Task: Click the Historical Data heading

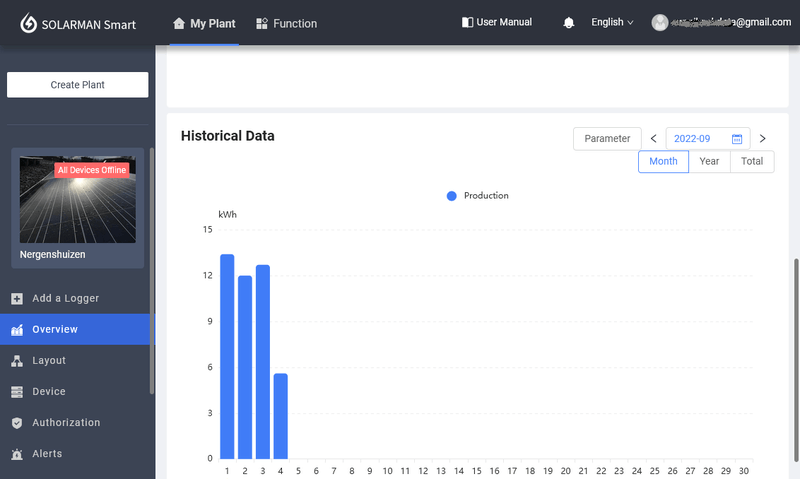Action: coord(228,136)
